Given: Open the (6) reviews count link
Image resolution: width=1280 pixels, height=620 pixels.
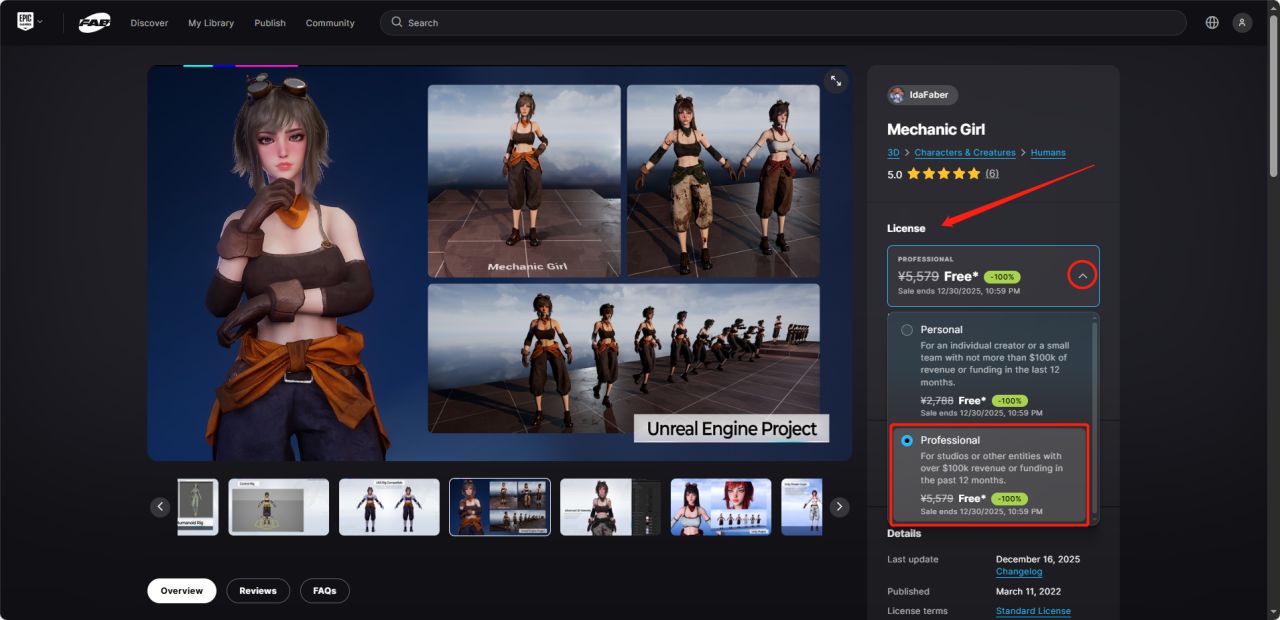Looking at the screenshot, I should pyautogui.click(x=992, y=174).
